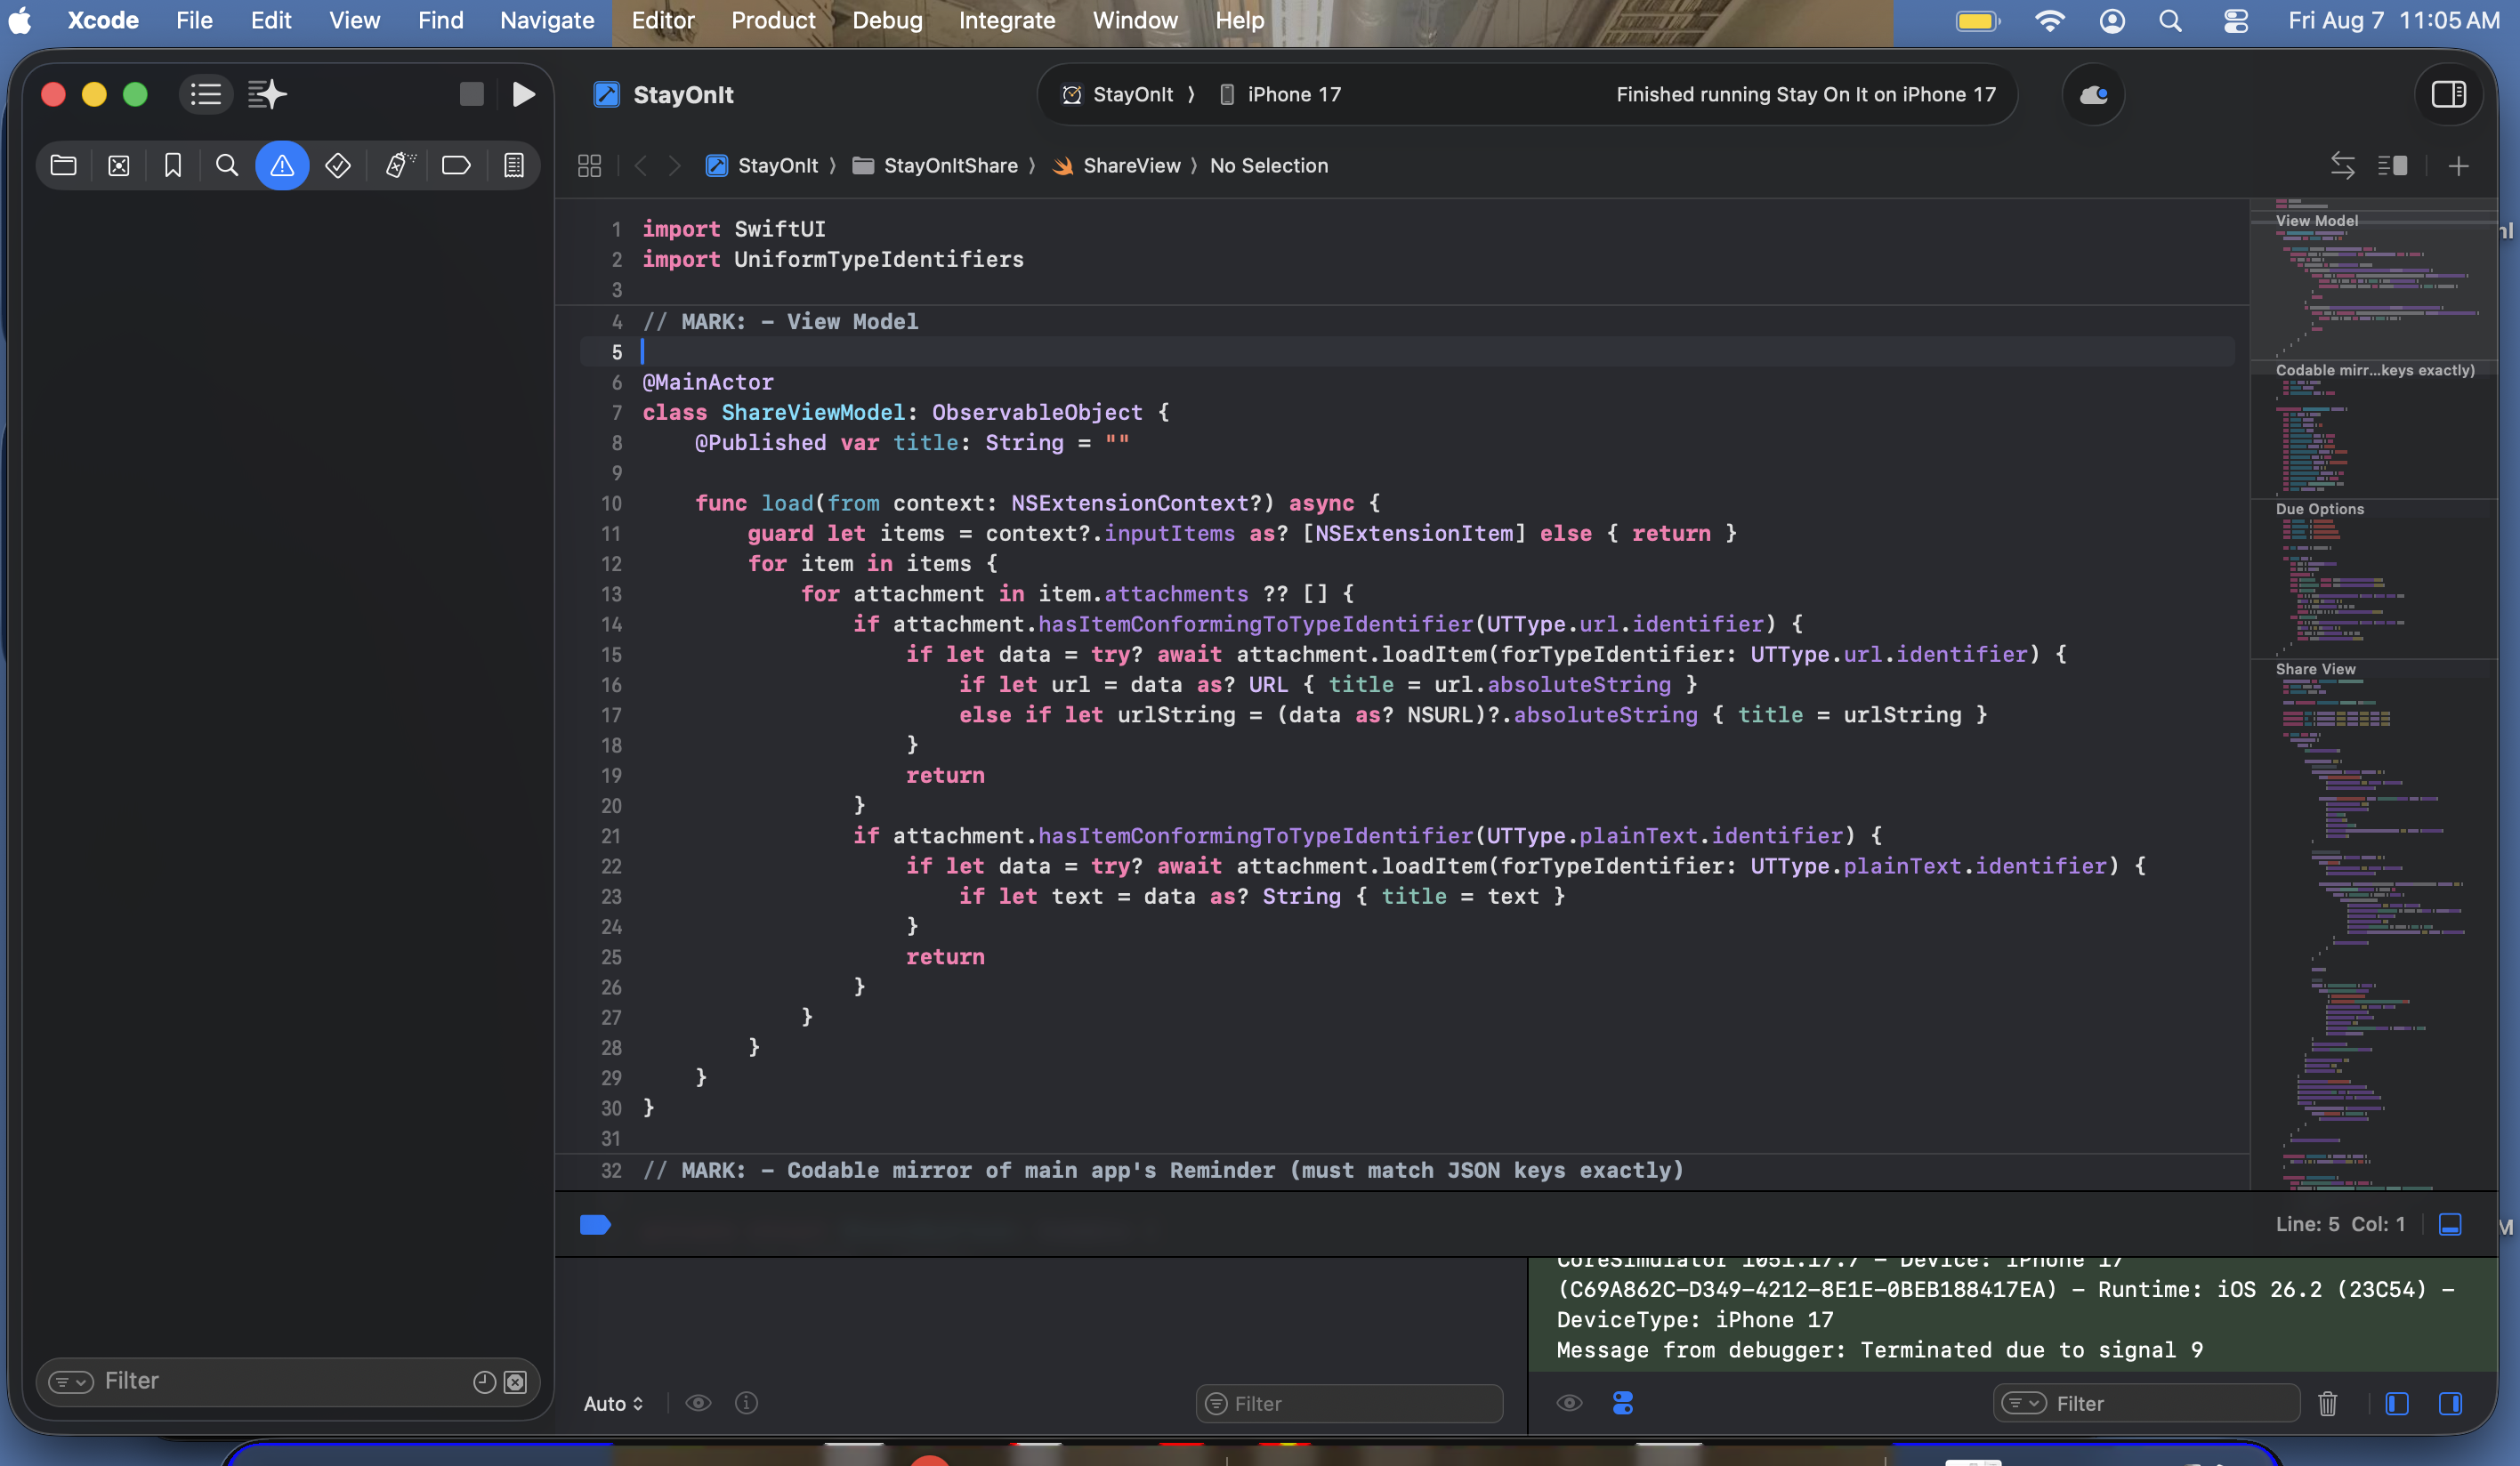Open the Find navigator magnifier icon
The image size is (2520, 1466).
pos(227,165)
